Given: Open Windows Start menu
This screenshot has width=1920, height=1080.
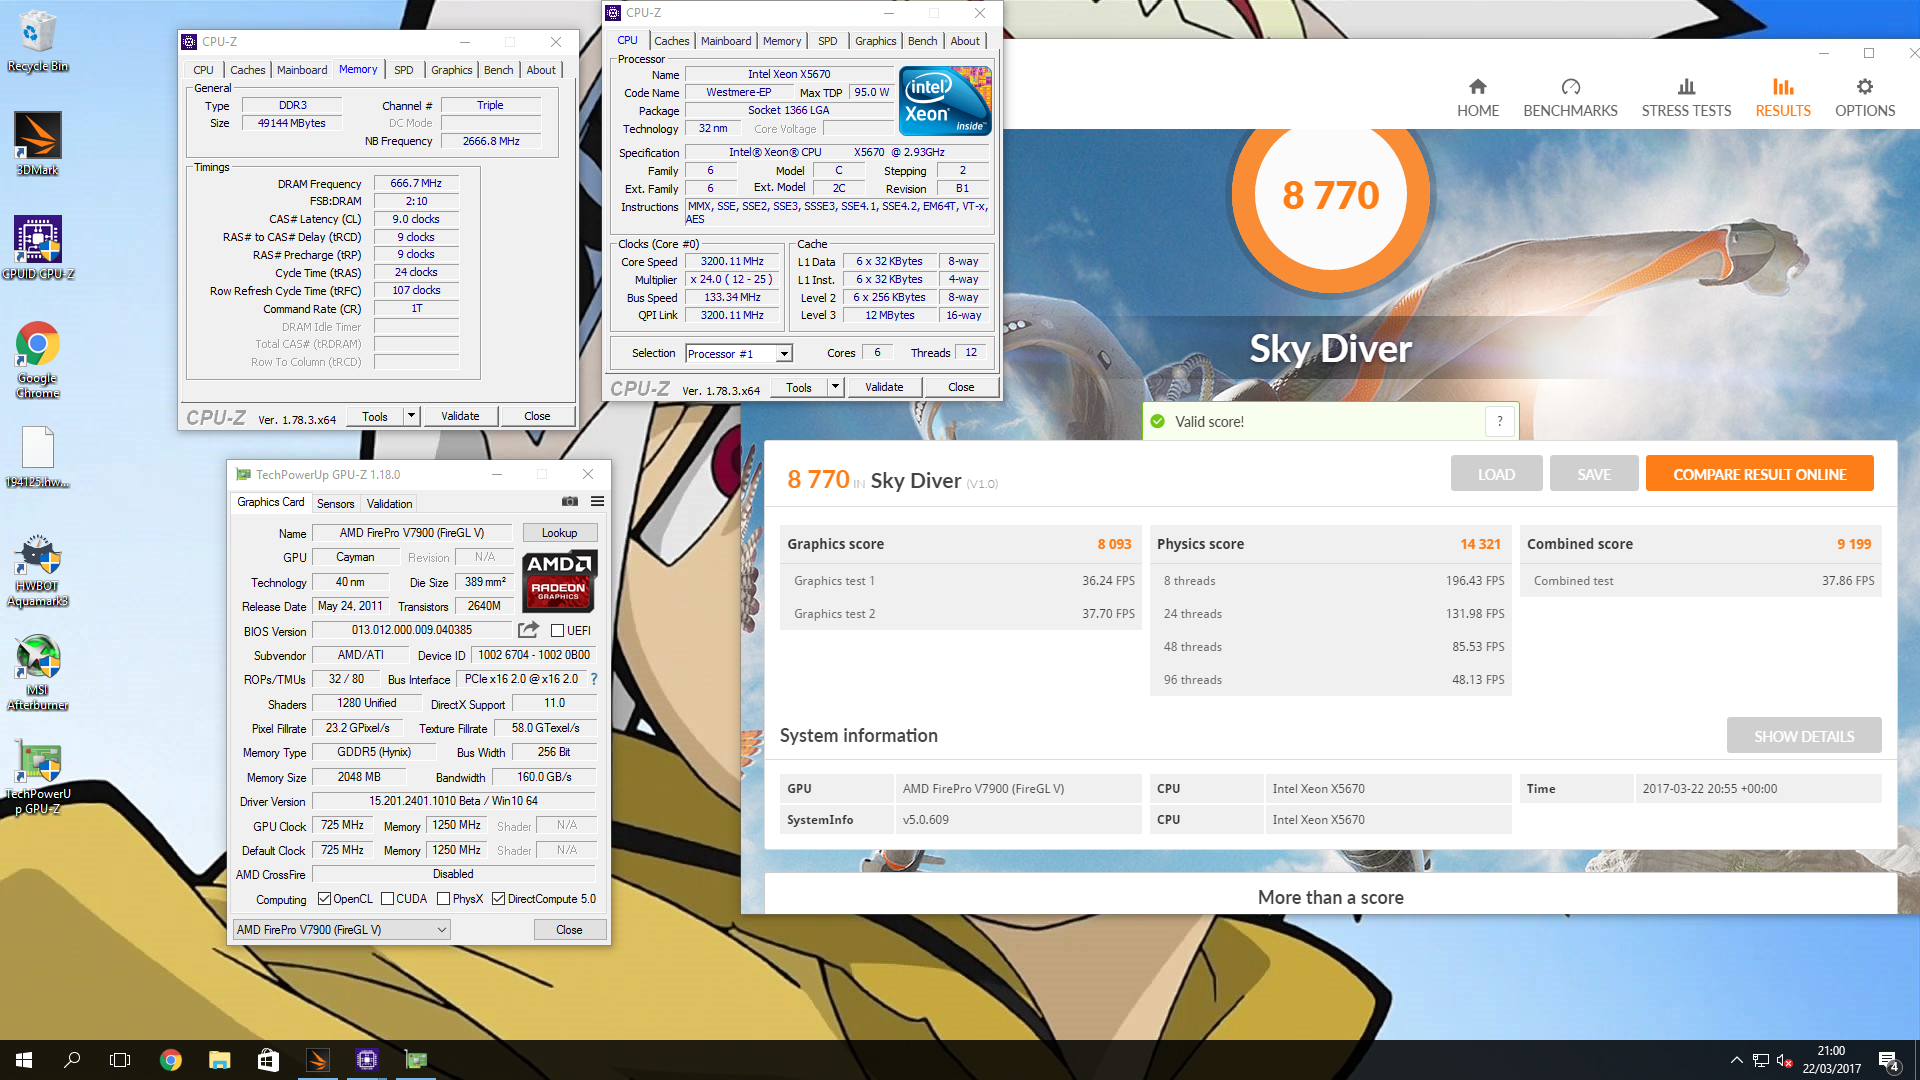Looking at the screenshot, I should (24, 1060).
